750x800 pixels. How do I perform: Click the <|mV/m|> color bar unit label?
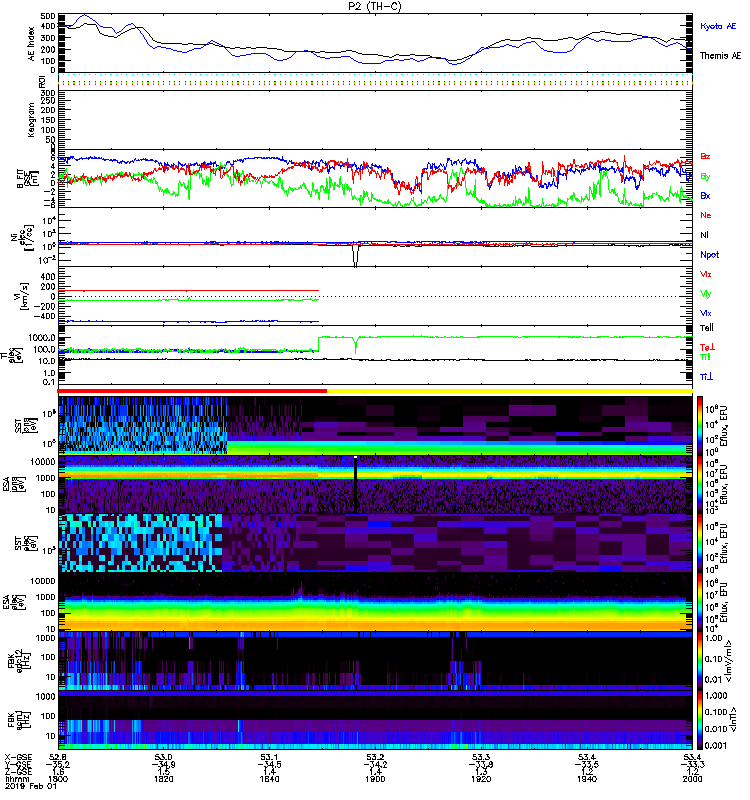click(x=729, y=661)
